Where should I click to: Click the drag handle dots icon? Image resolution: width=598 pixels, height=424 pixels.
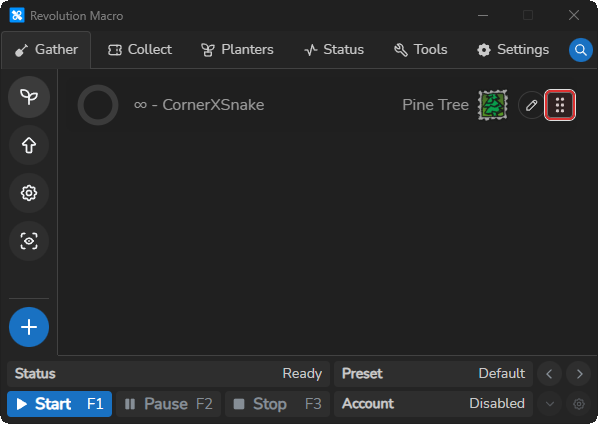click(560, 105)
